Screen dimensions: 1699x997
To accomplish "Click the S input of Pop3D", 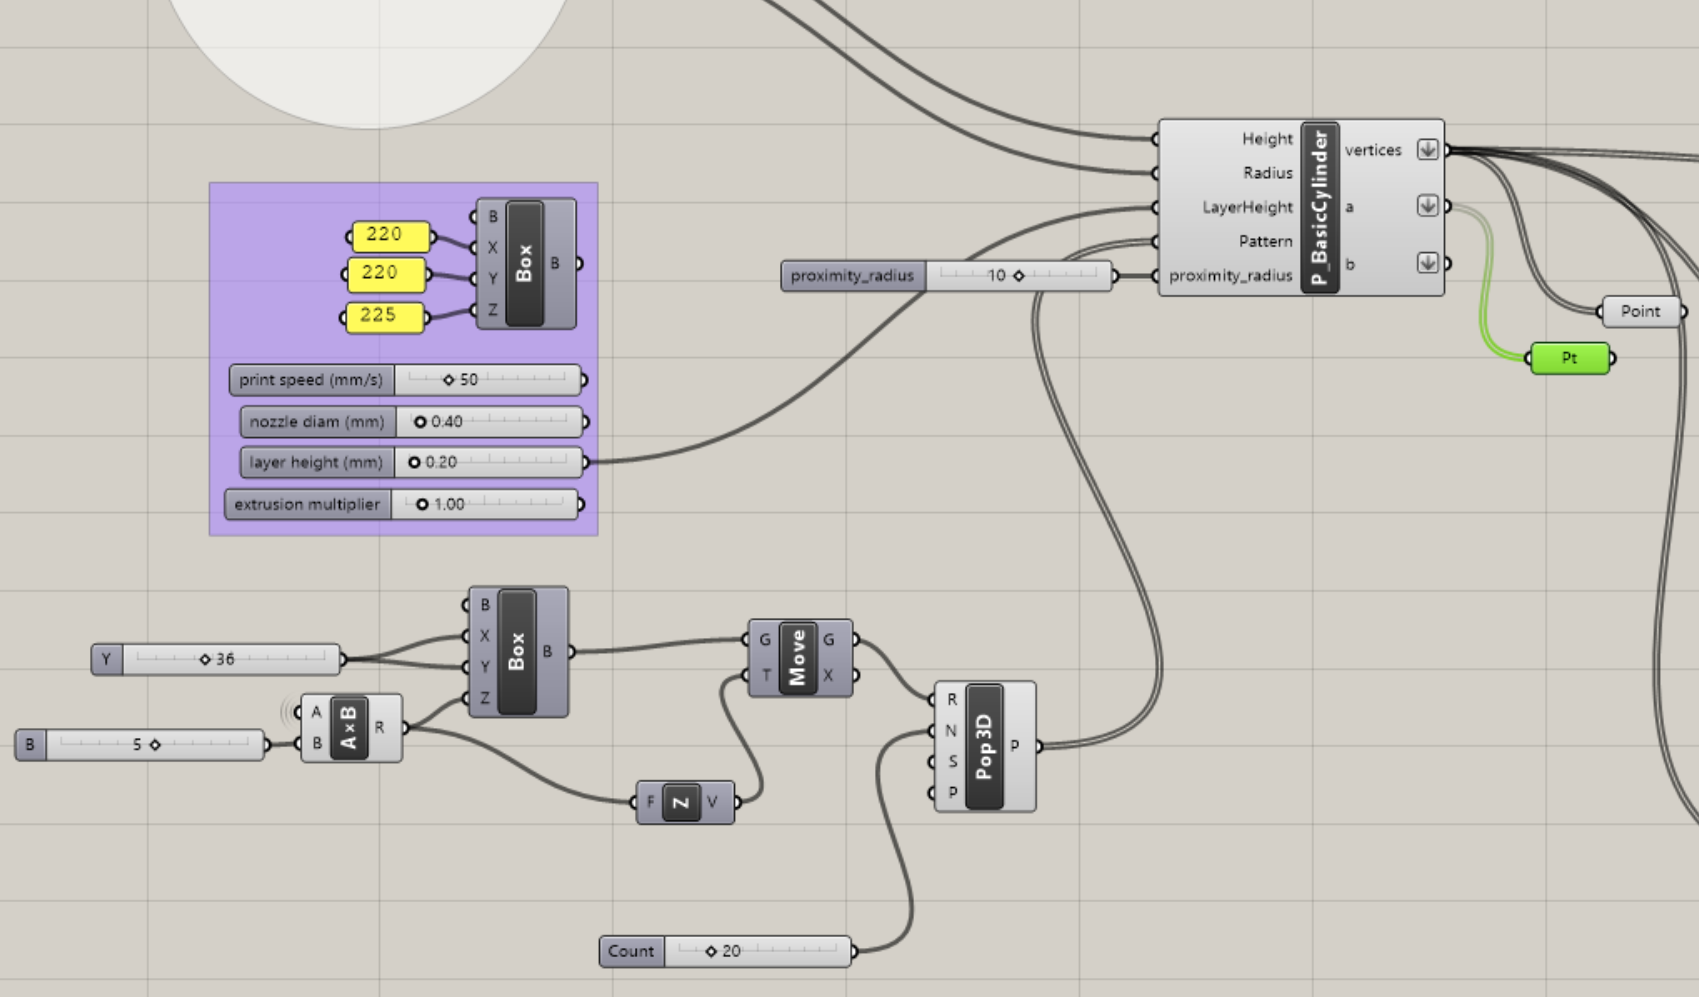I will tap(952, 762).
